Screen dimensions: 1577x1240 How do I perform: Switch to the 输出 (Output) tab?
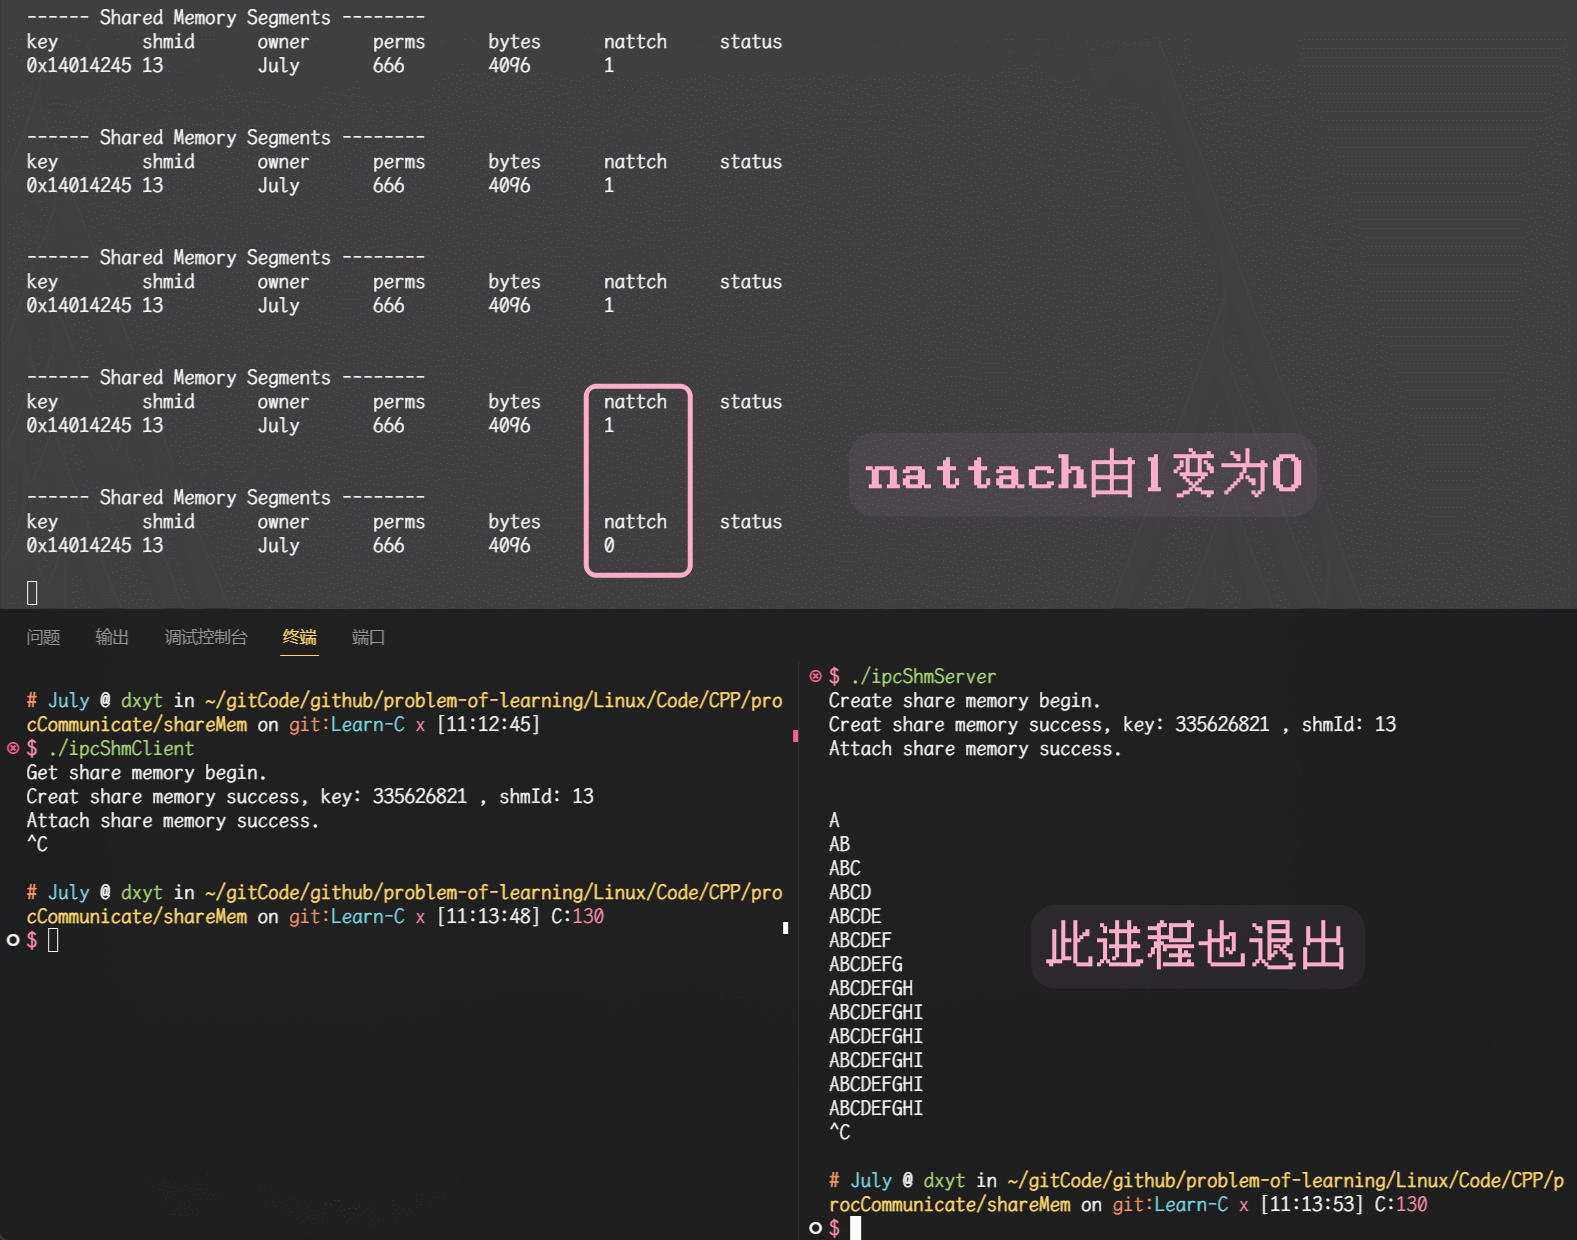(x=112, y=637)
